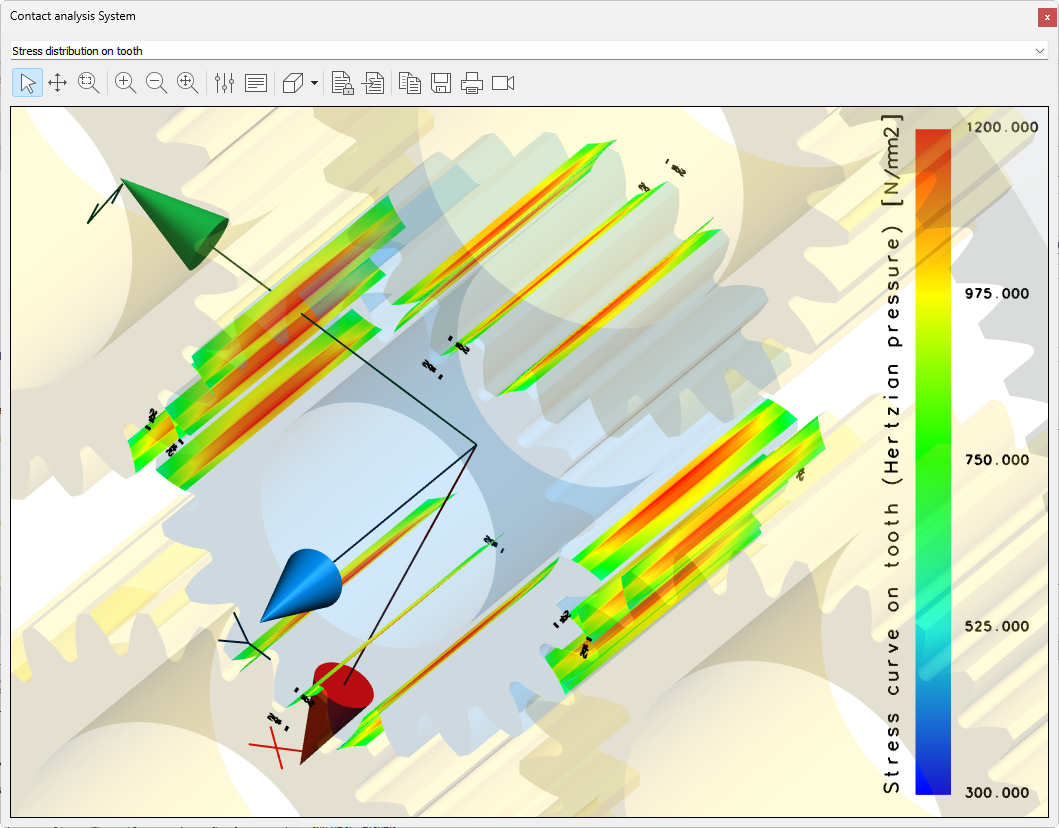This screenshot has height=828, width=1059.
Task: Close the Contact analysis System window
Action: 1047,17
